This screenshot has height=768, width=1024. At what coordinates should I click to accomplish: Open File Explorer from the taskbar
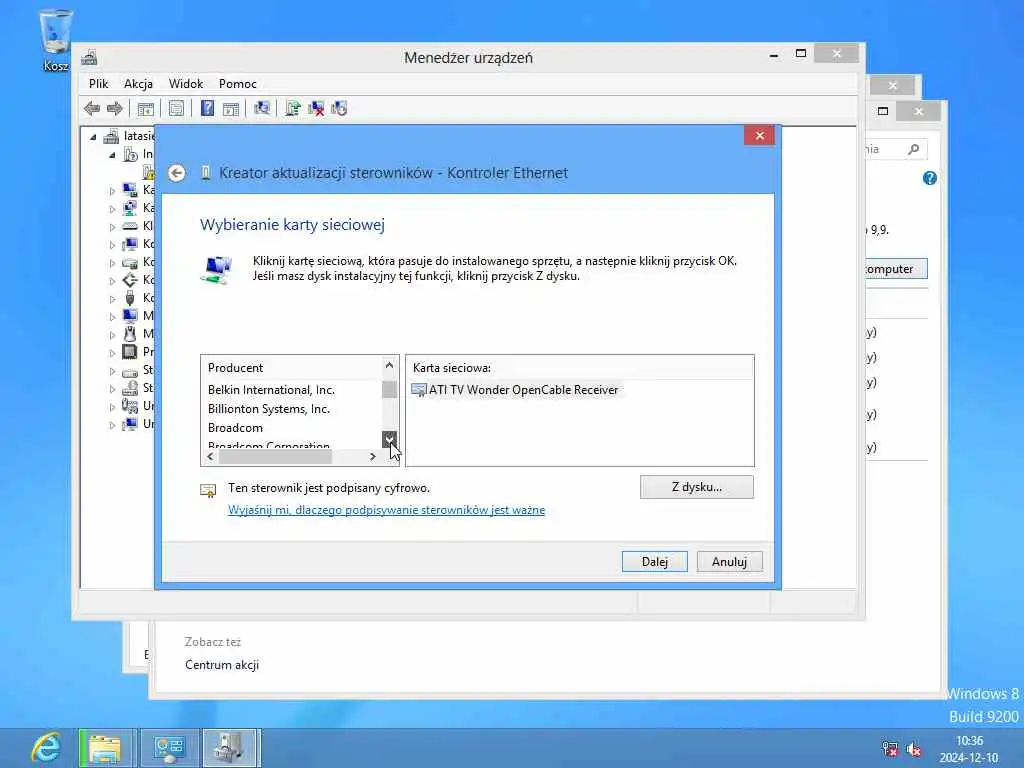click(x=107, y=748)
